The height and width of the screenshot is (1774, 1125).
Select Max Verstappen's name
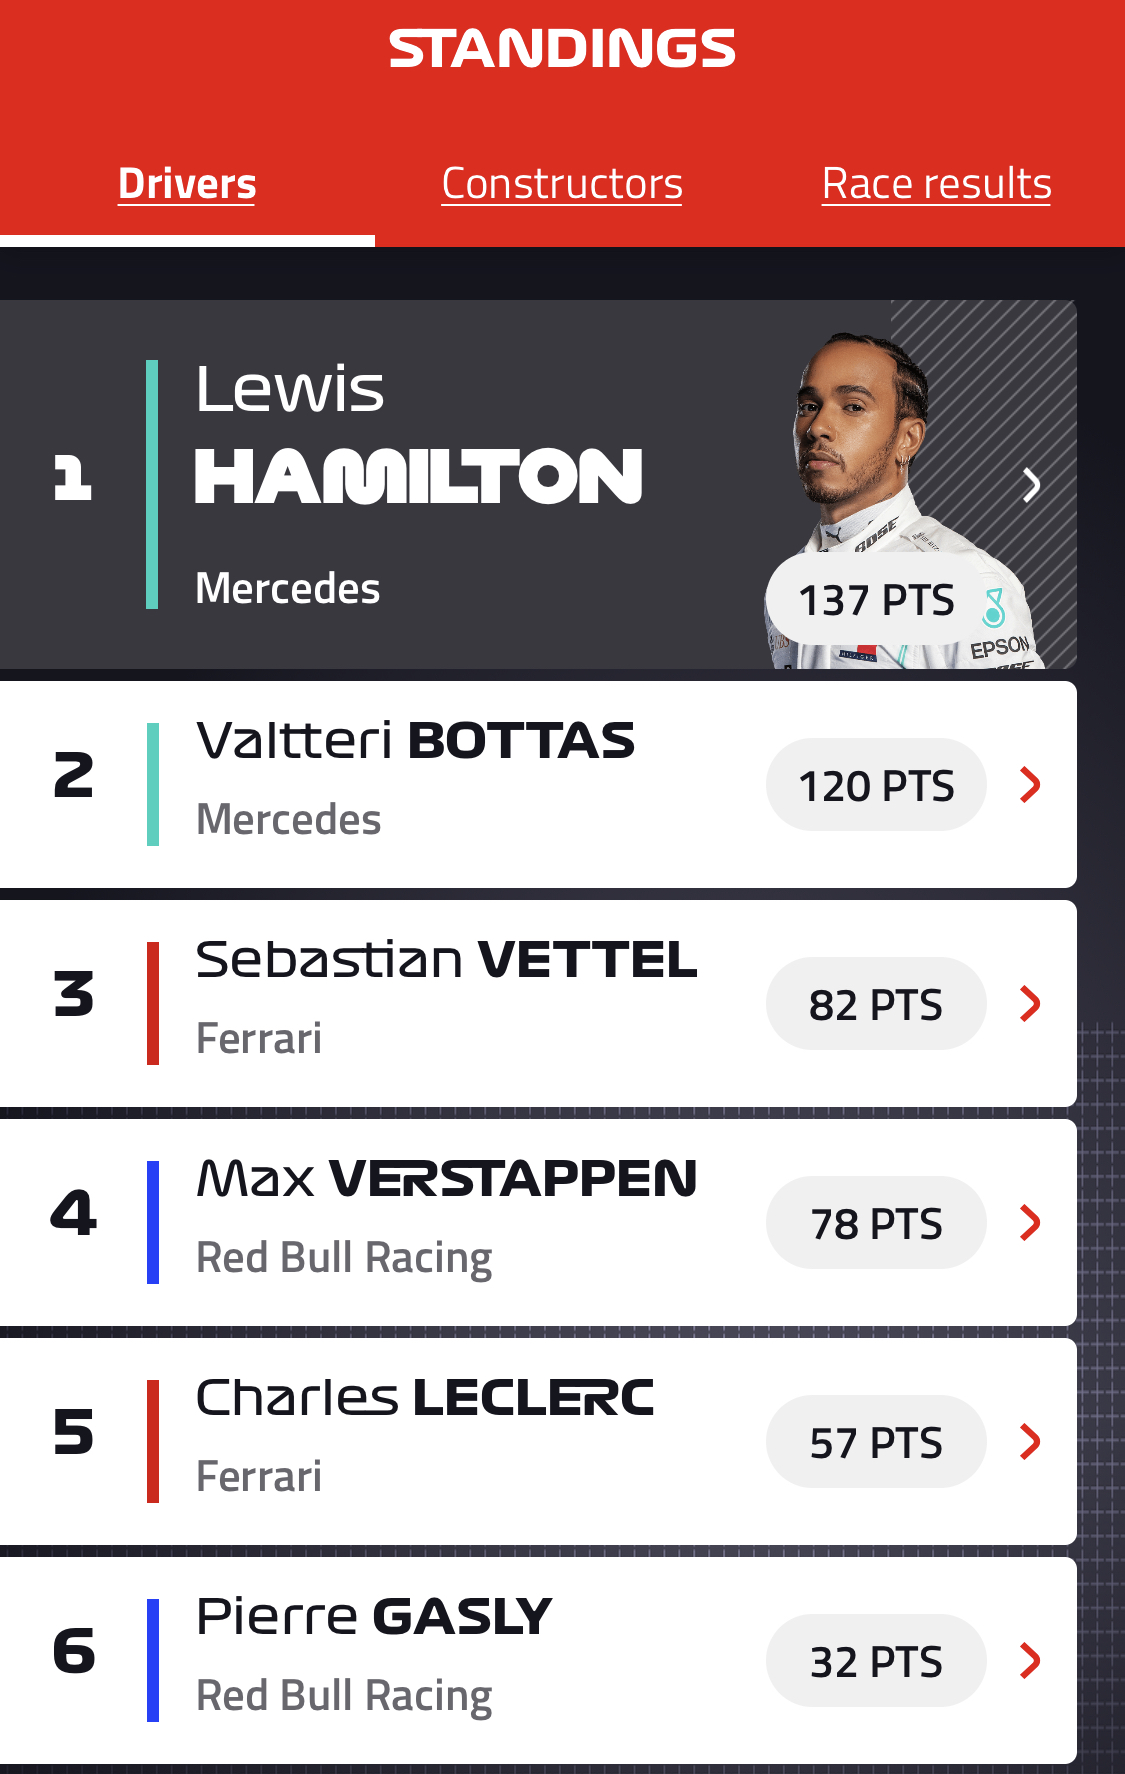[446, 1179]
